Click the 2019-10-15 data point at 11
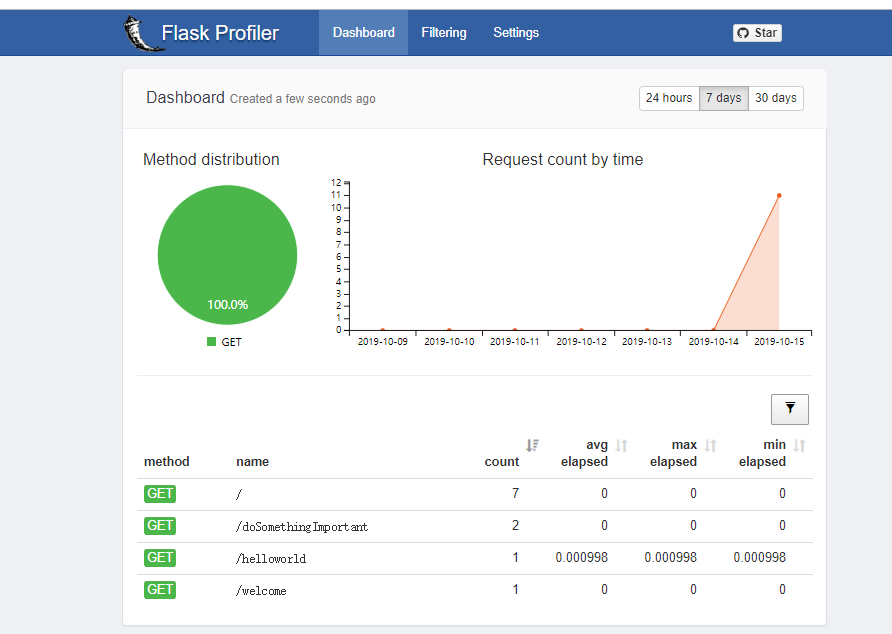892x634 pixels. click(779, 195)
